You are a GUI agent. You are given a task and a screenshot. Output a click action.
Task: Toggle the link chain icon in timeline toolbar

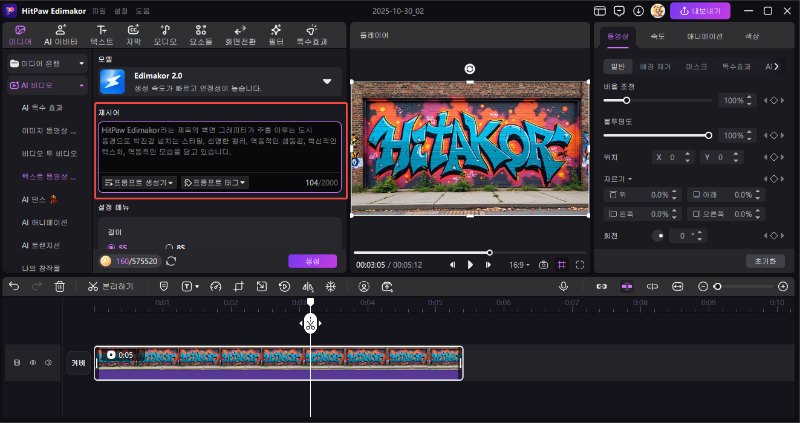click(602, 287)
